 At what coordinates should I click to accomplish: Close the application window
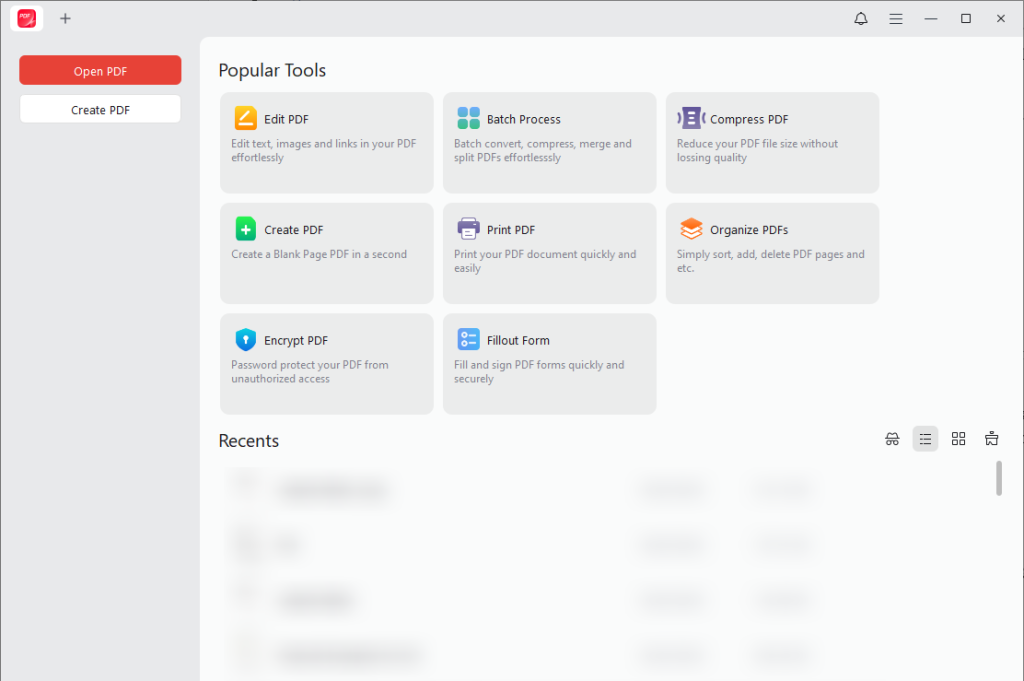coord(1000,18)
